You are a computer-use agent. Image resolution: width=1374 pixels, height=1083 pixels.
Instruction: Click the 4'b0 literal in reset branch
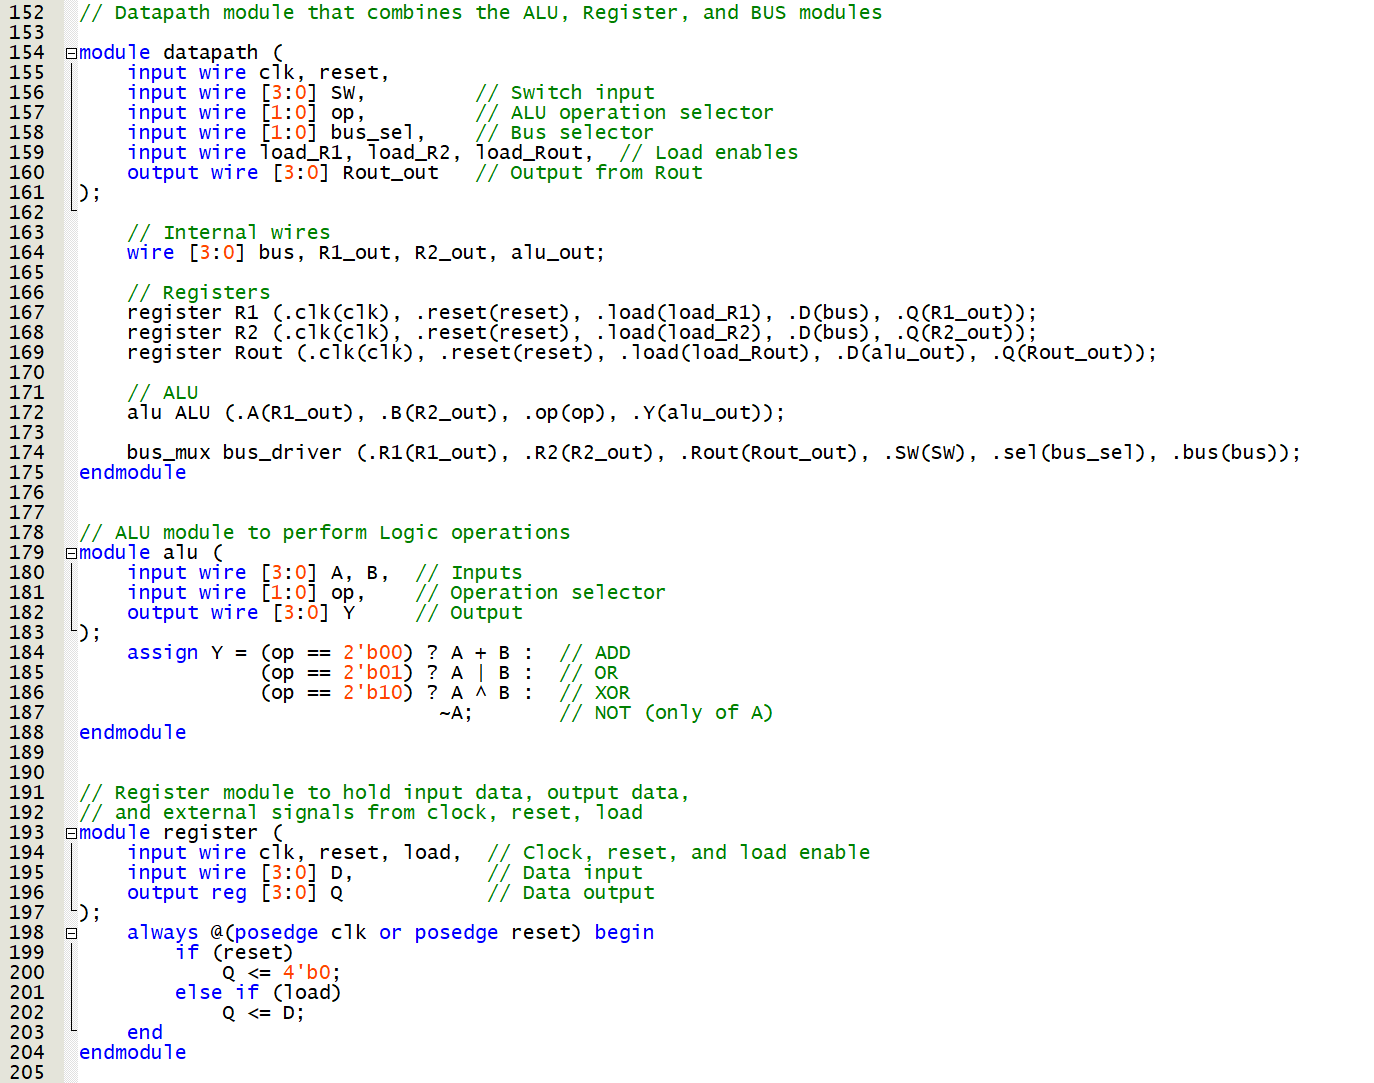tap(306, 973)
